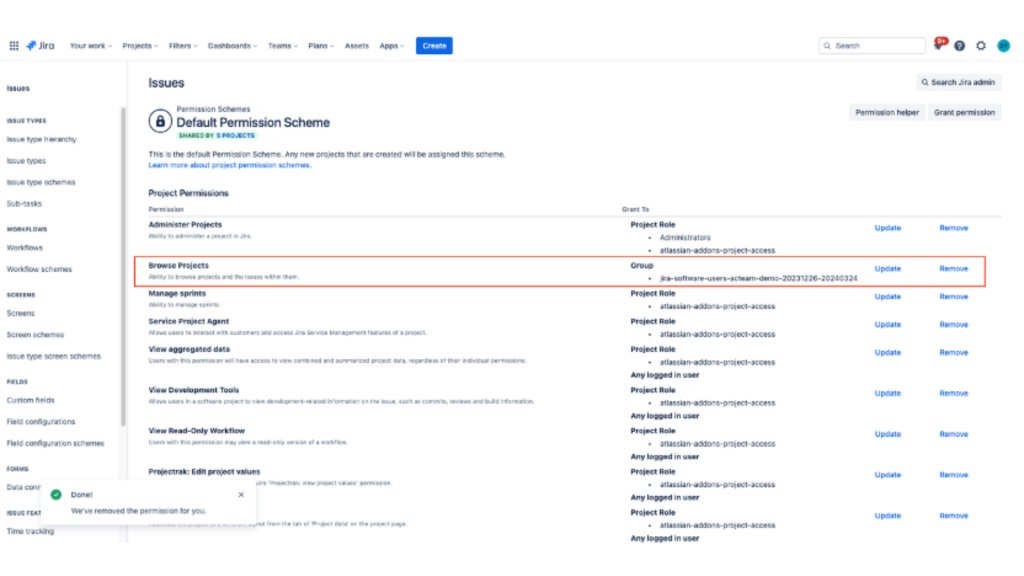Viewport: 1024px width, 576px height.
Task: Open Workflows in sidebar
Action: click(25, 248)
